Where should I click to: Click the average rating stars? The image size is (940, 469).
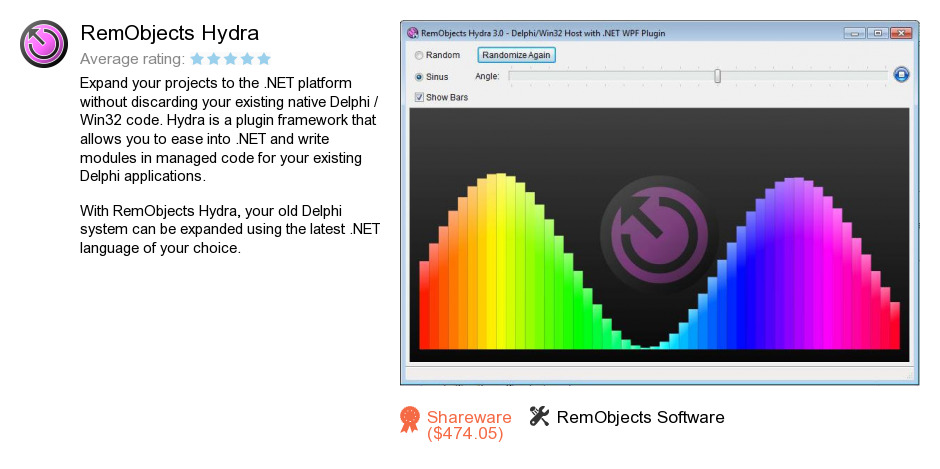click(231, 59)
